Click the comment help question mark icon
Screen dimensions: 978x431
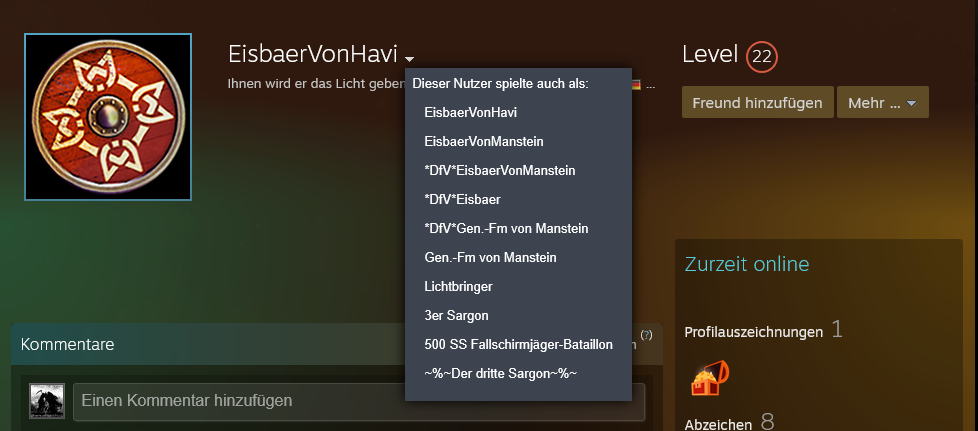coord(646,335)
